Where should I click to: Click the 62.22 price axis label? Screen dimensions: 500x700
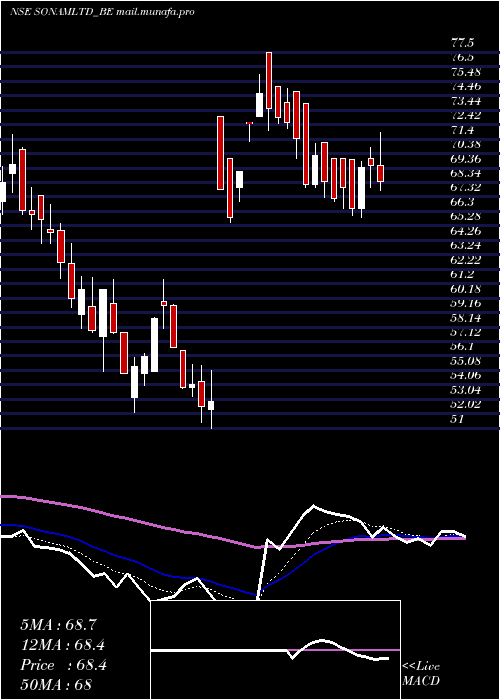(x=466, y=260)
